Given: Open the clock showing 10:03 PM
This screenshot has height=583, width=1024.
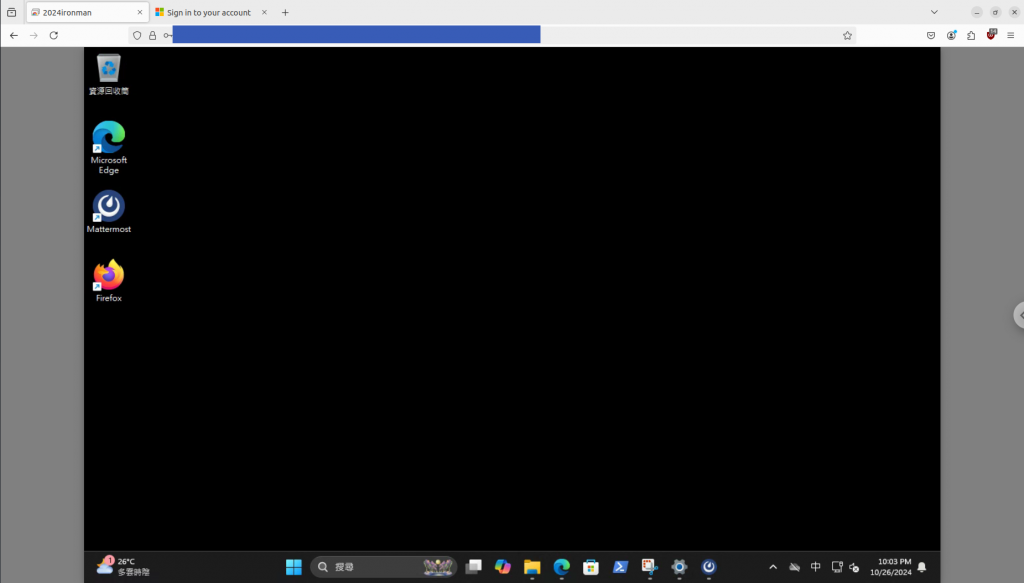Looking at the screenshot, I should (x=891, y=567).
